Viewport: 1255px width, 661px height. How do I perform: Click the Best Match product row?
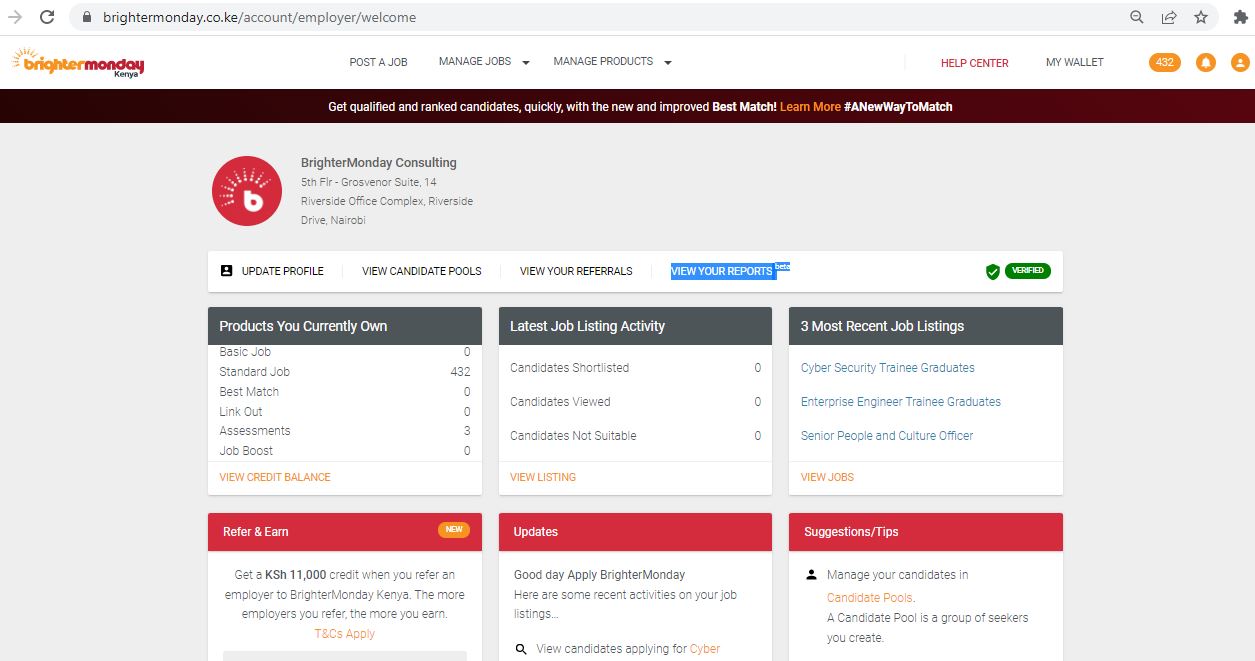(345, 392)
